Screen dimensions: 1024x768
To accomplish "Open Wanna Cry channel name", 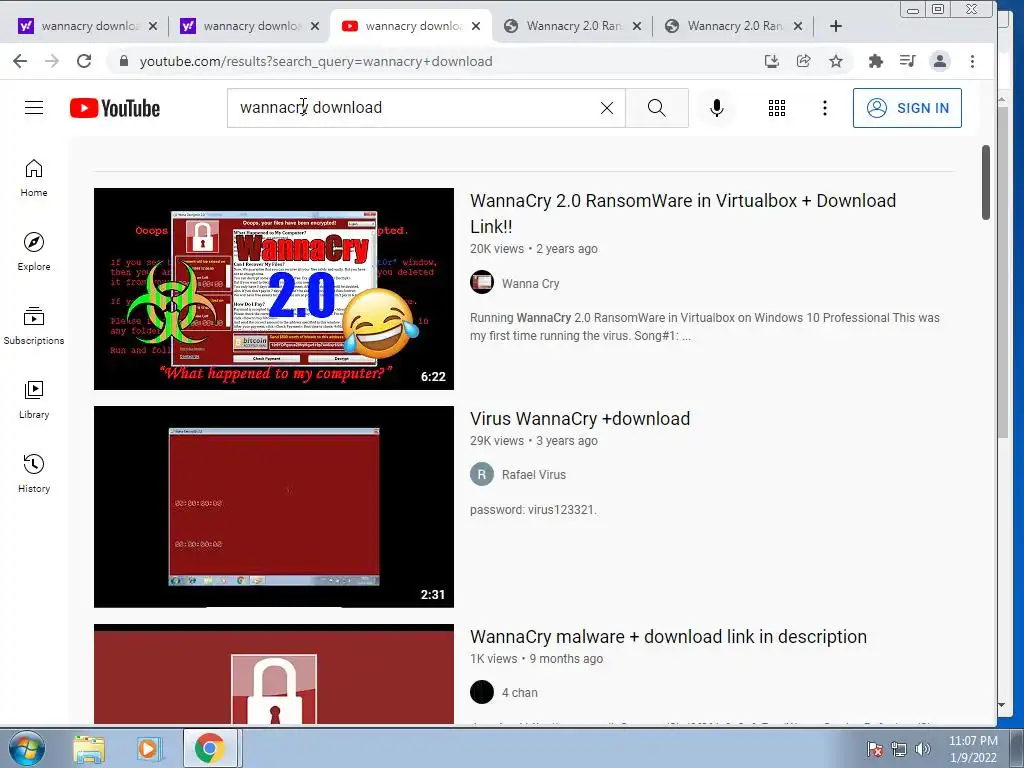I will click(530, 283).
